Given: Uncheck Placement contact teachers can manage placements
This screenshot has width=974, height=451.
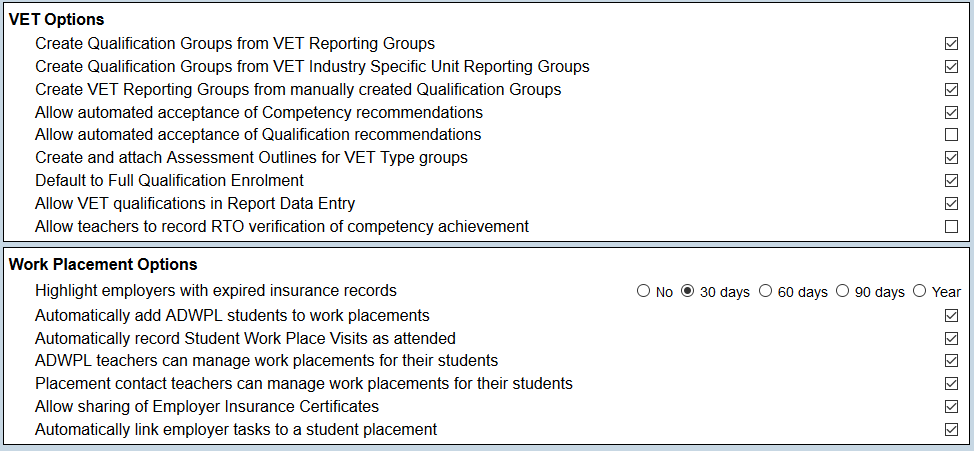Looking at the screenshot, I should [x=951, y=384].
